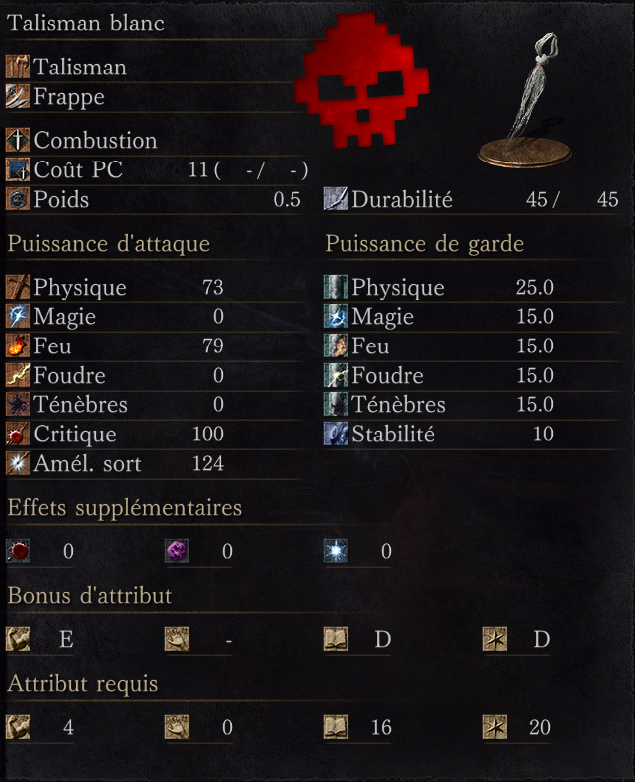
Task: Click the Frappe attack type icon
Action: [18, 96]
